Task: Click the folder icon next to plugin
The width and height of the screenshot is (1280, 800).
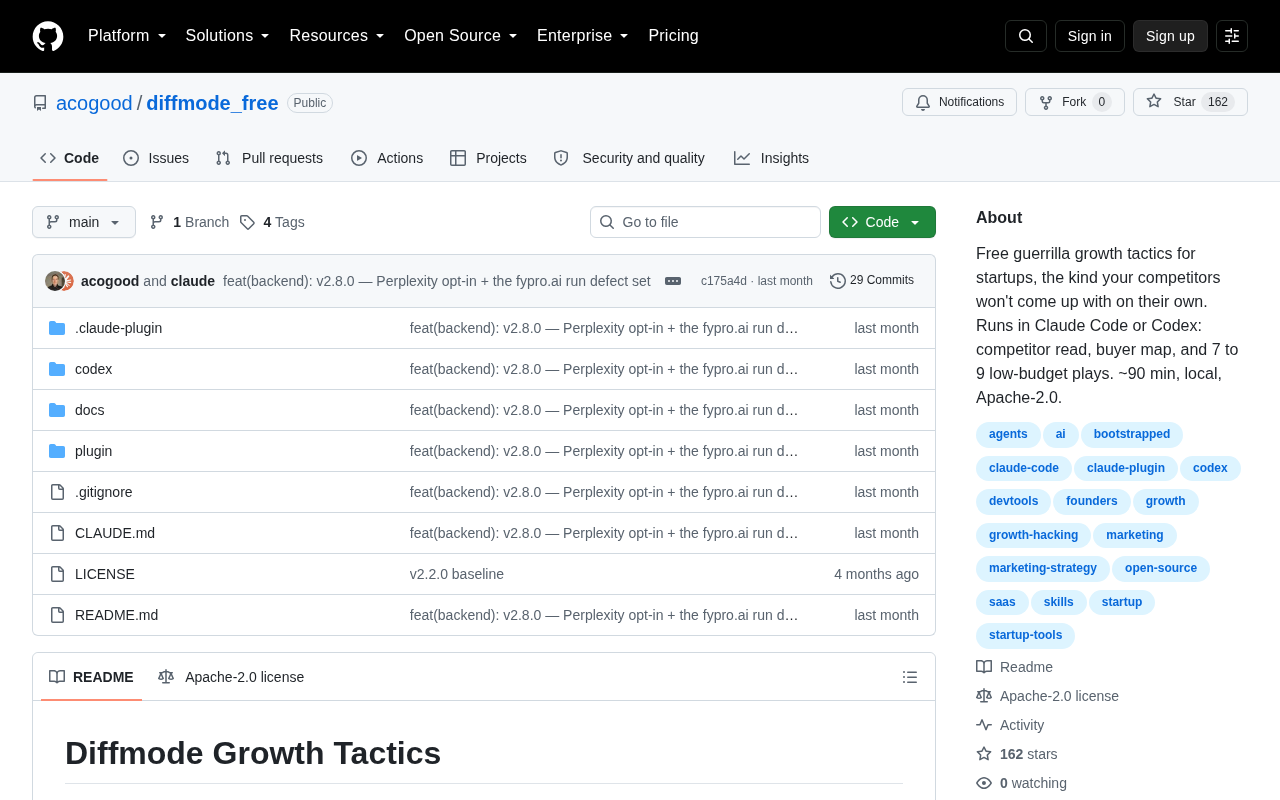Action: [57, 451]
